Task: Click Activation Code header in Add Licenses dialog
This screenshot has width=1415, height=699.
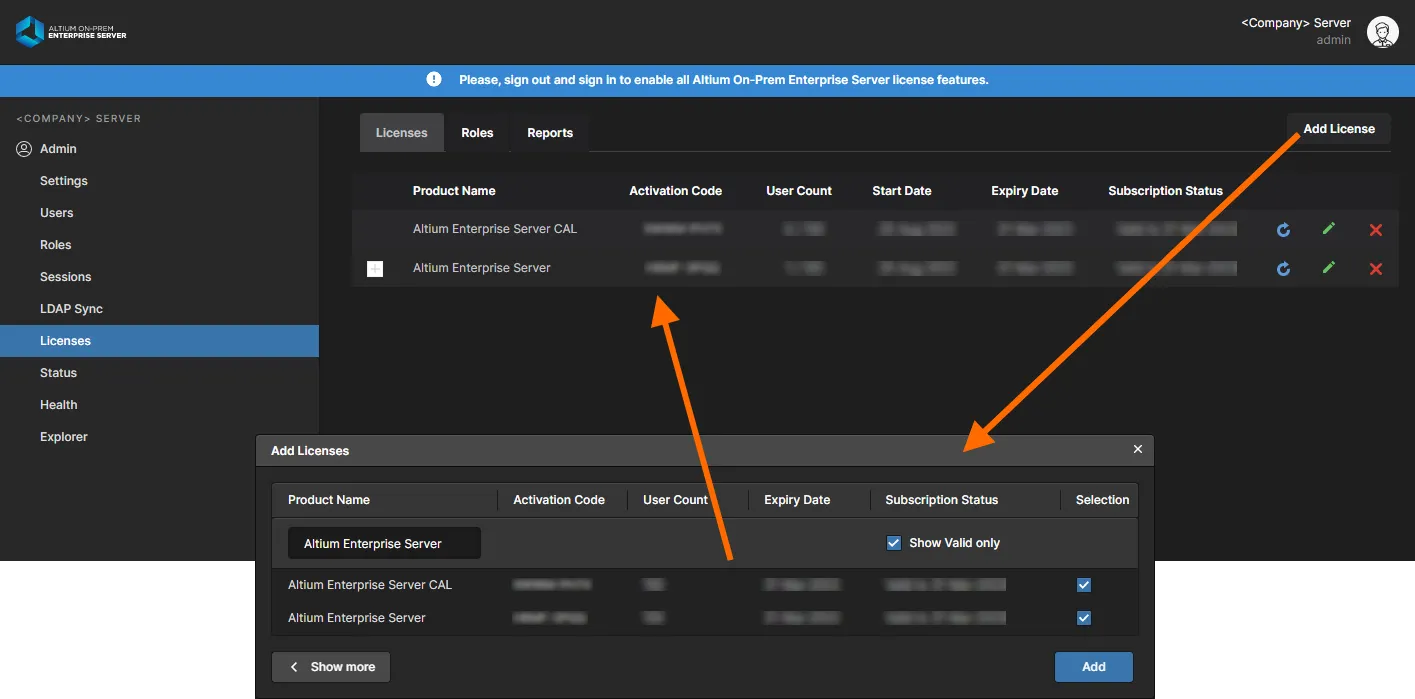Action: [x=559, y=500]
